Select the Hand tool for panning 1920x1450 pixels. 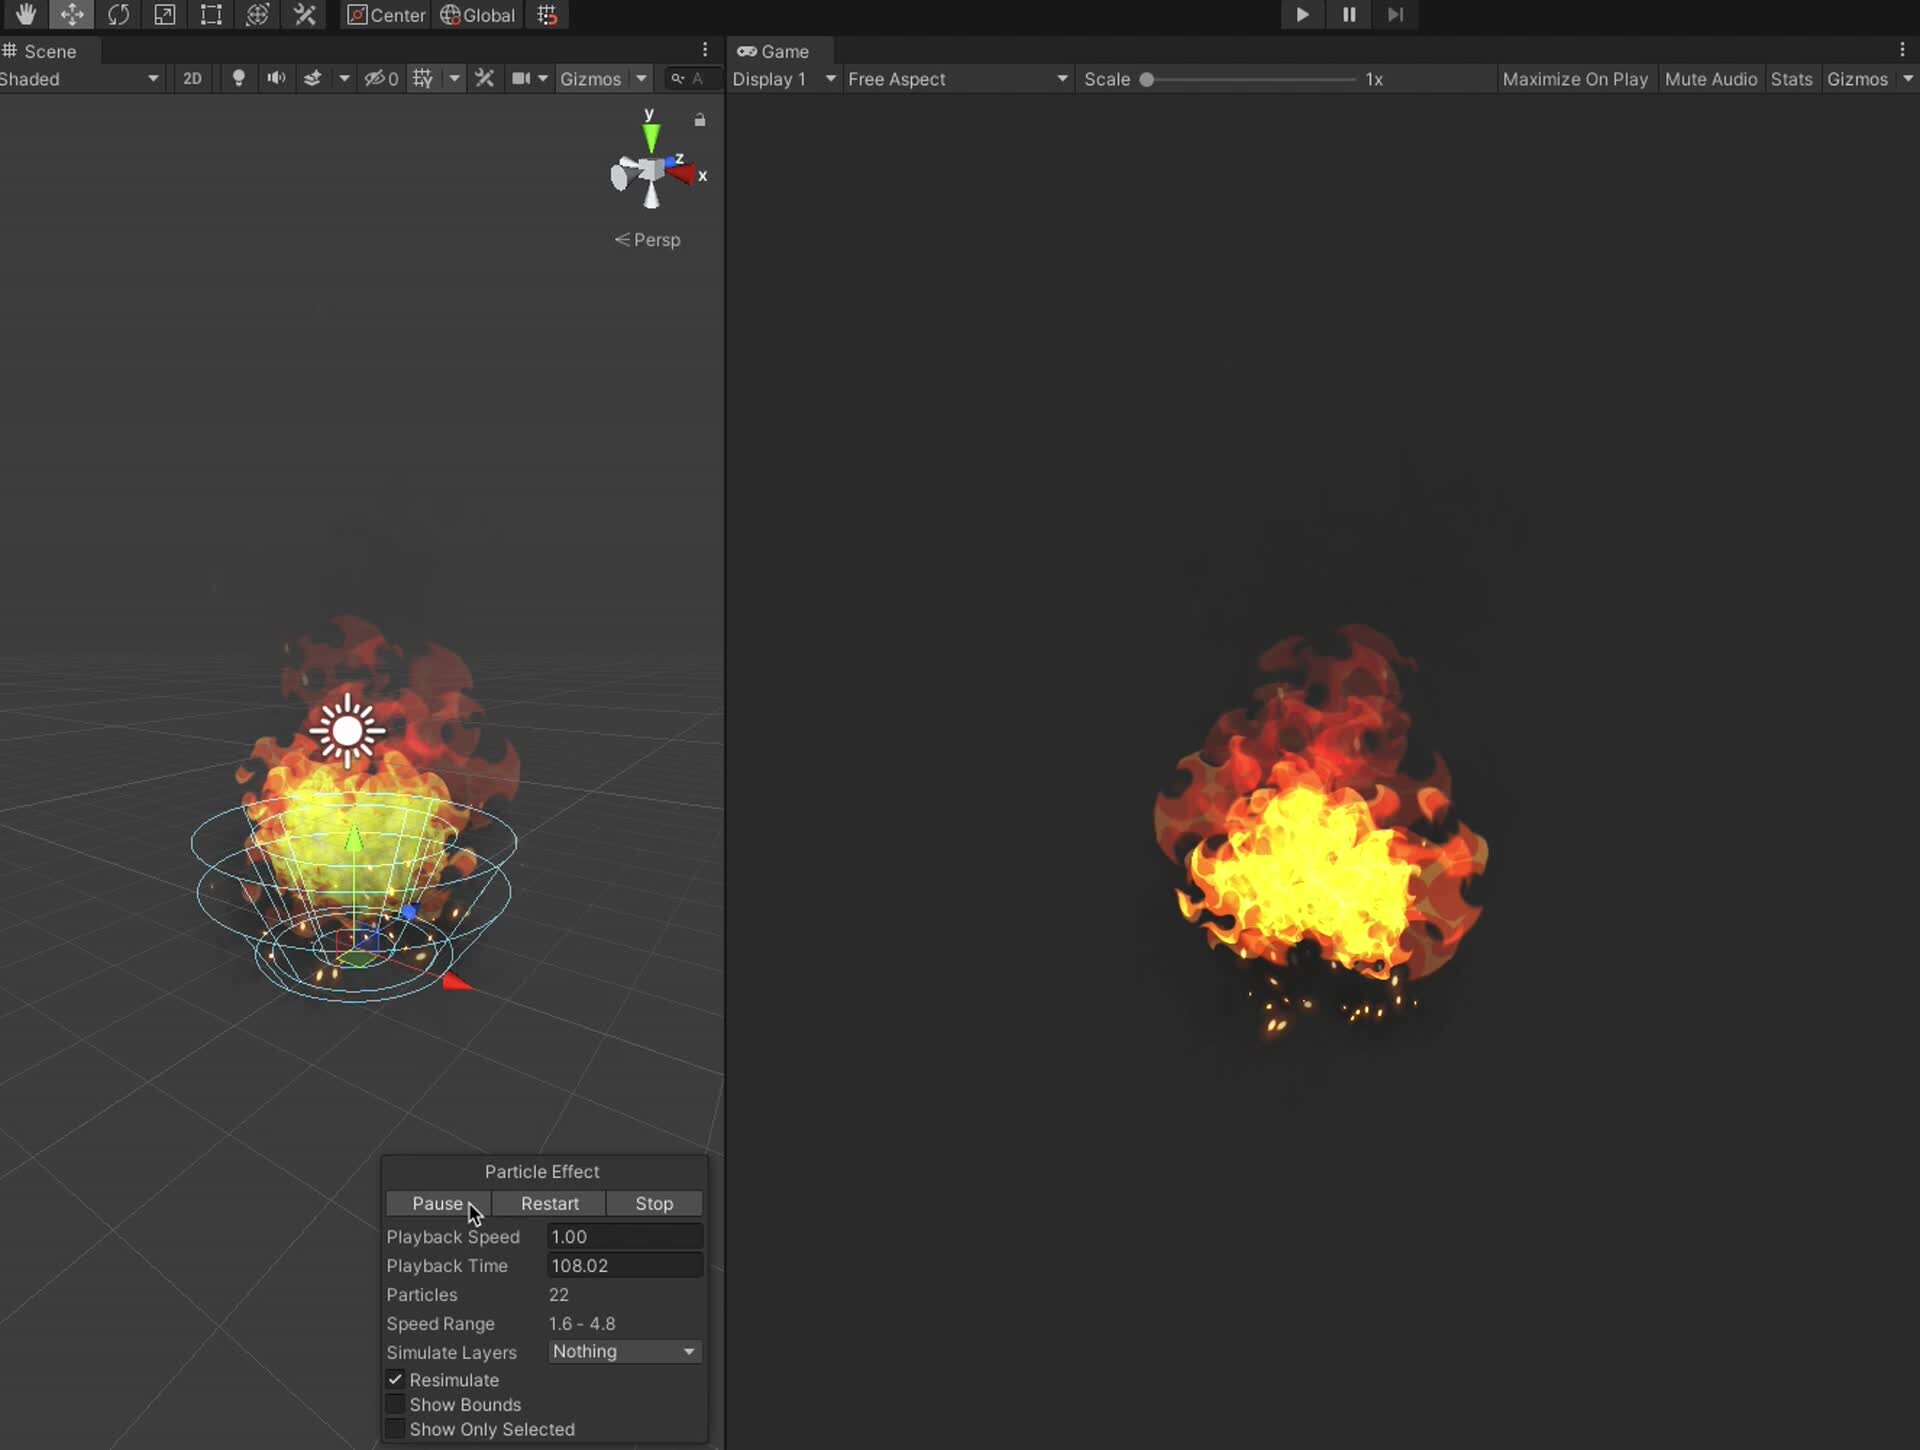[24, 15]
